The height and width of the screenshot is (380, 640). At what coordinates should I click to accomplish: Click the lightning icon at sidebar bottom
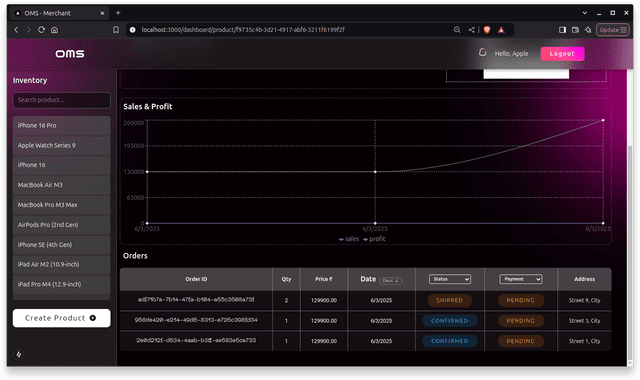19,354
